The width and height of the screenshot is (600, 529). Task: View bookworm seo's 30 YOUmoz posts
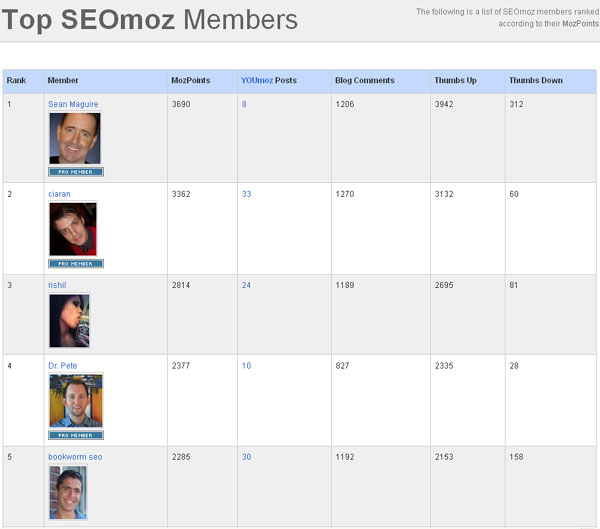click(246, 457)
